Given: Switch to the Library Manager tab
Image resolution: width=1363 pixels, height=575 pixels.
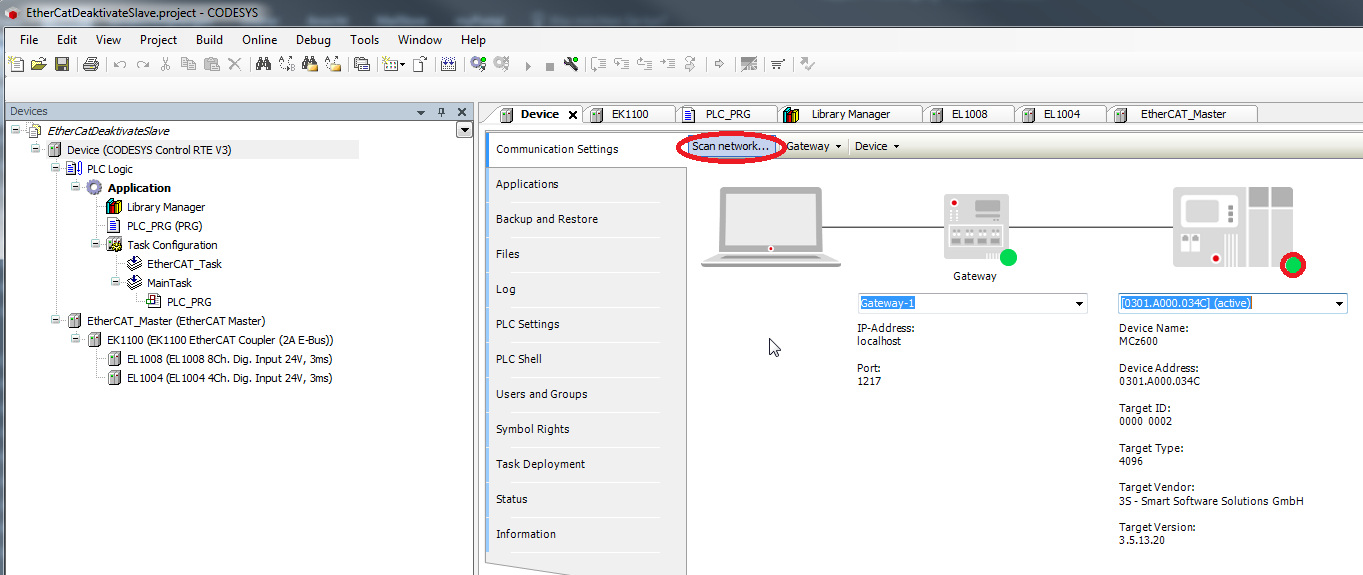Looking at the screenshot, I should click(x=850, y=114).
